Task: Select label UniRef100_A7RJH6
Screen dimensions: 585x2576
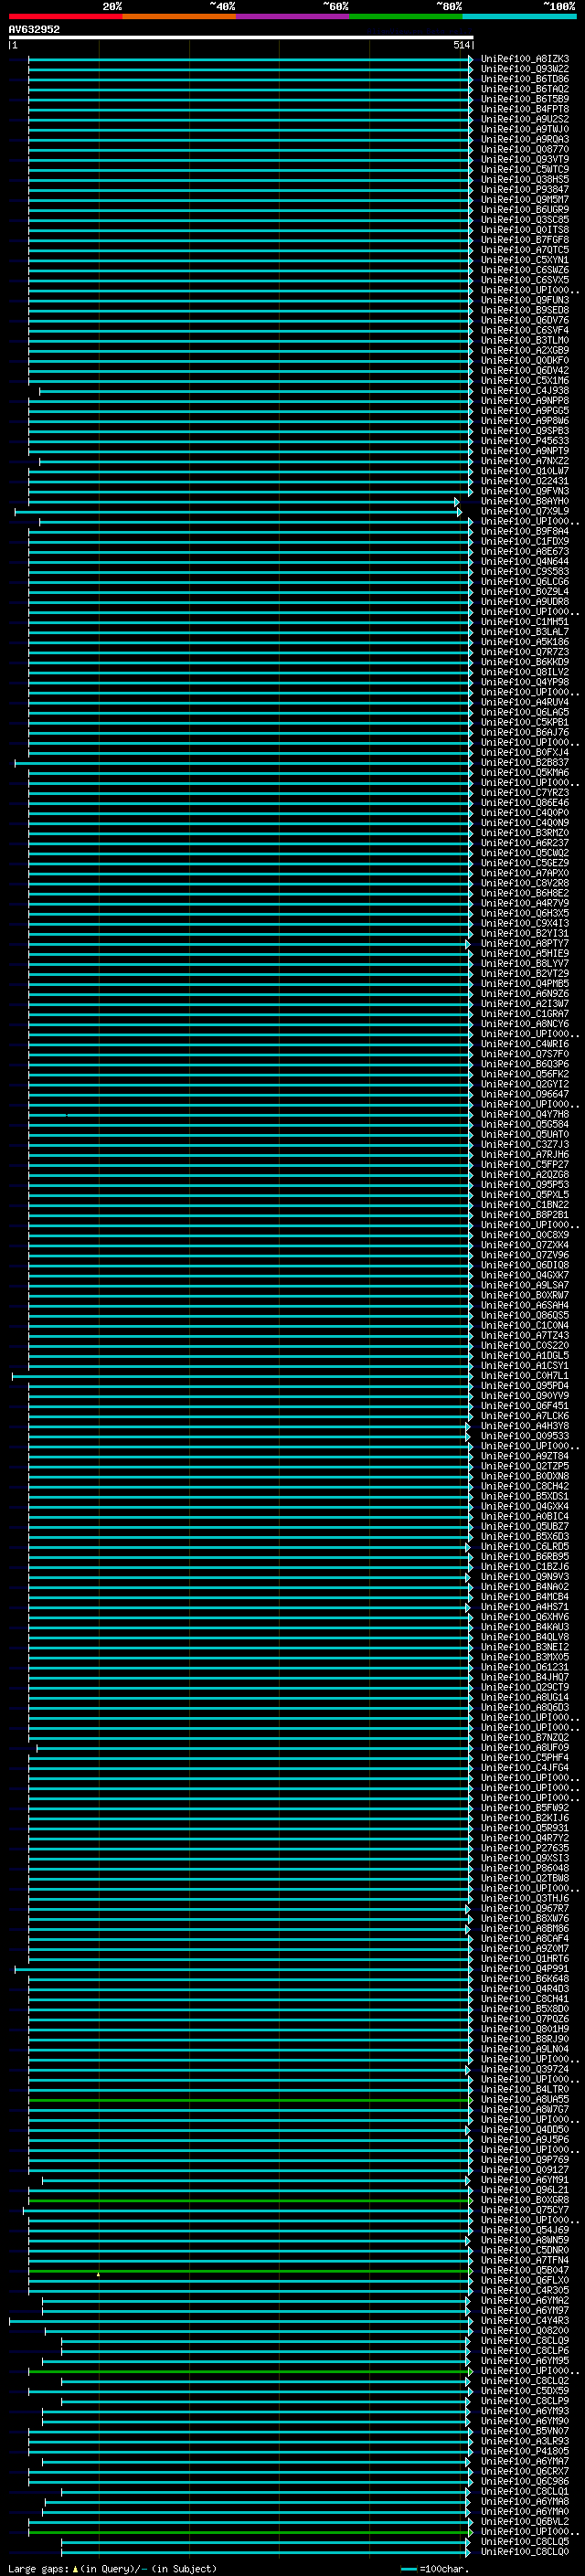Action: tap(525, 1155)
